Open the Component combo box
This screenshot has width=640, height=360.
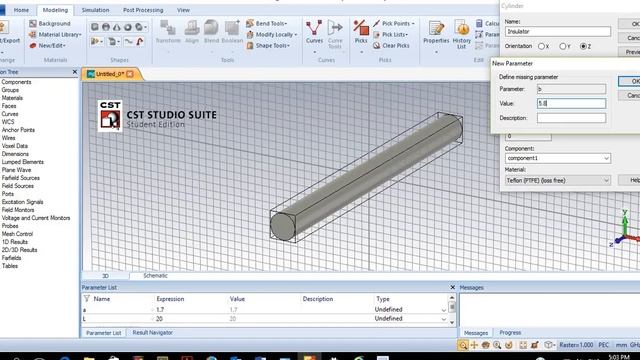558,158
